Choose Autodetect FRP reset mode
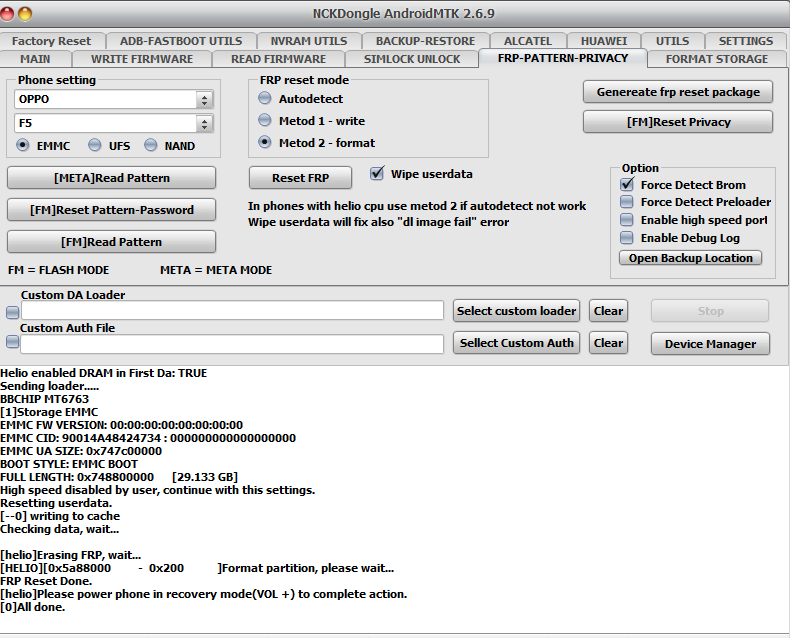790x638 pixels. tap(265, 98)
